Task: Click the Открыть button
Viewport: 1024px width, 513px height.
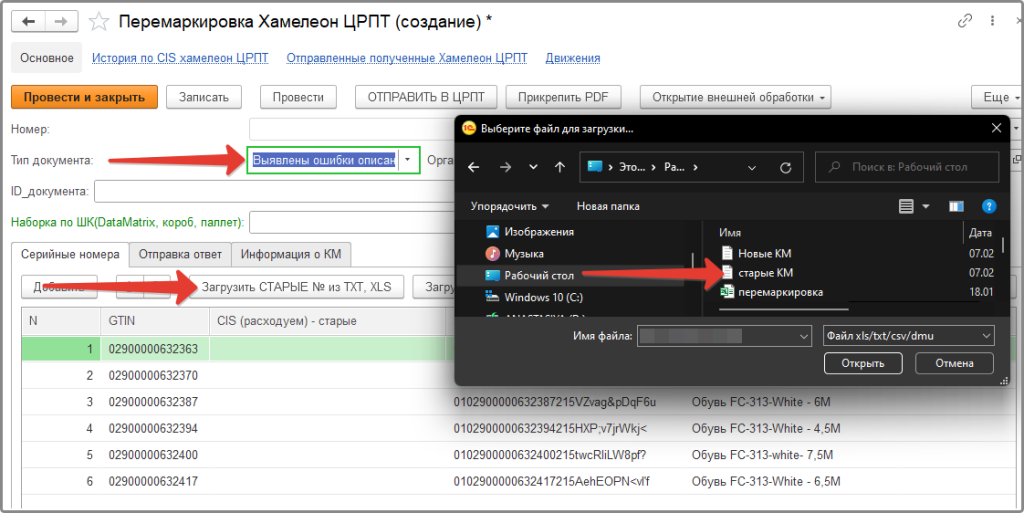Action: pyautogui.click(x=863, y=363)
